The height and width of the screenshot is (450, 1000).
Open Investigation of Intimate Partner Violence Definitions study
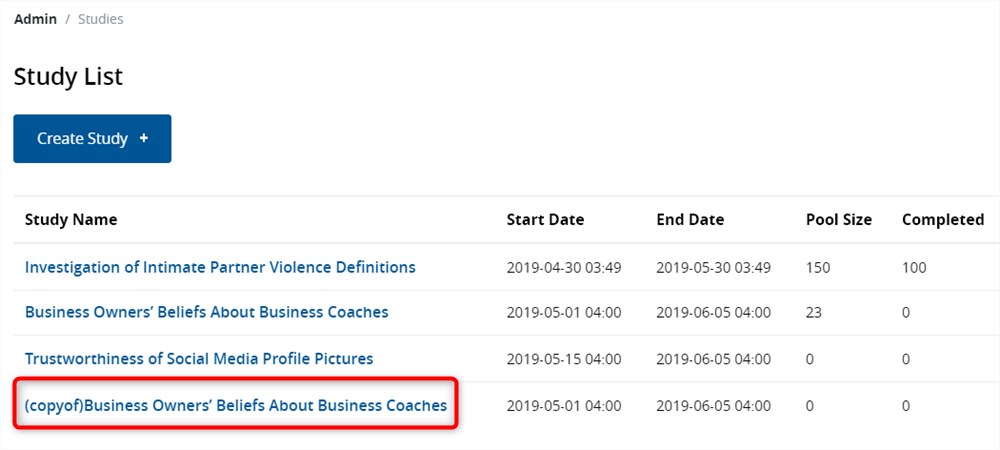click(220, 267)
